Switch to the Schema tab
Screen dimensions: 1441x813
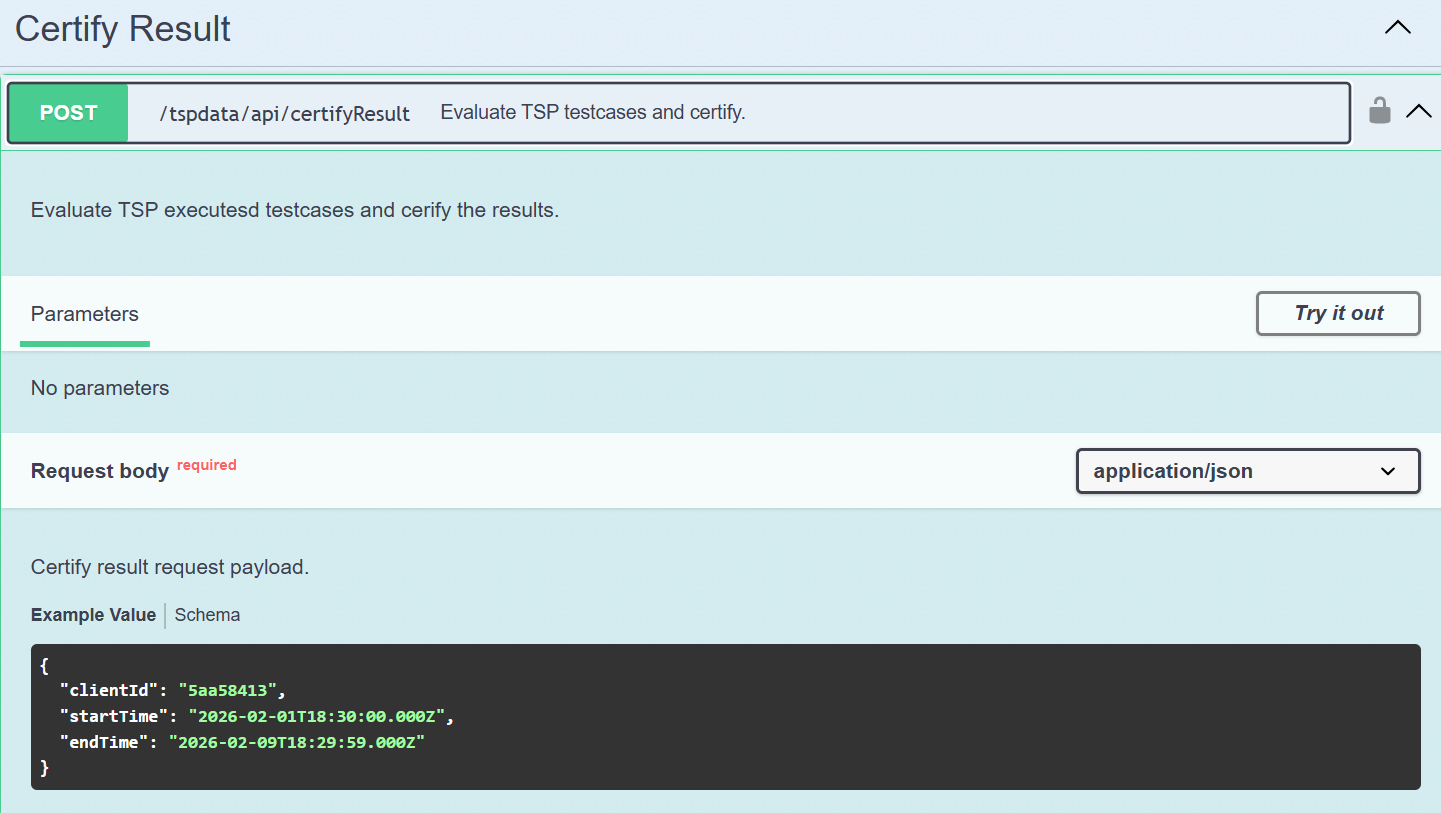click(207, 615)
